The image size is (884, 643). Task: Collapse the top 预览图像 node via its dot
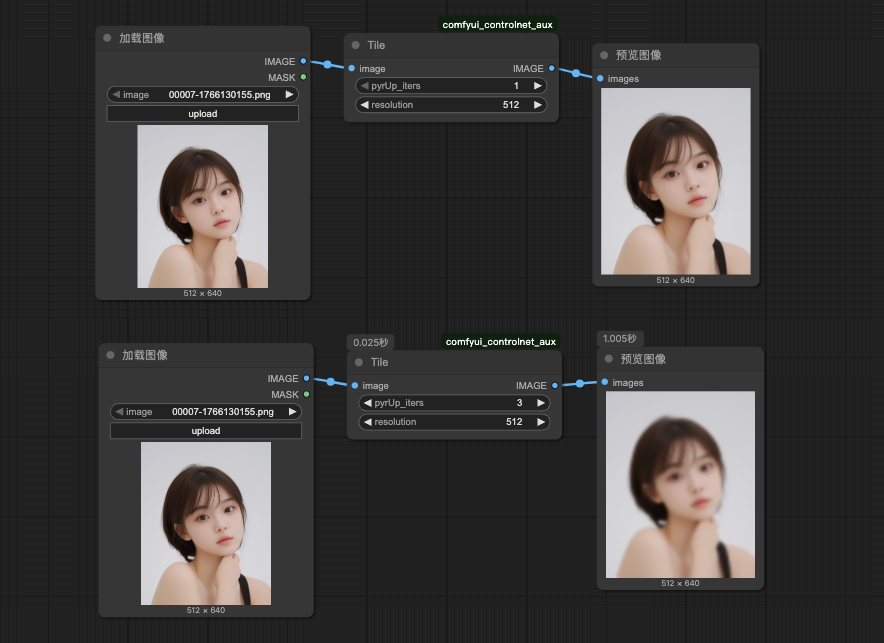604,55
